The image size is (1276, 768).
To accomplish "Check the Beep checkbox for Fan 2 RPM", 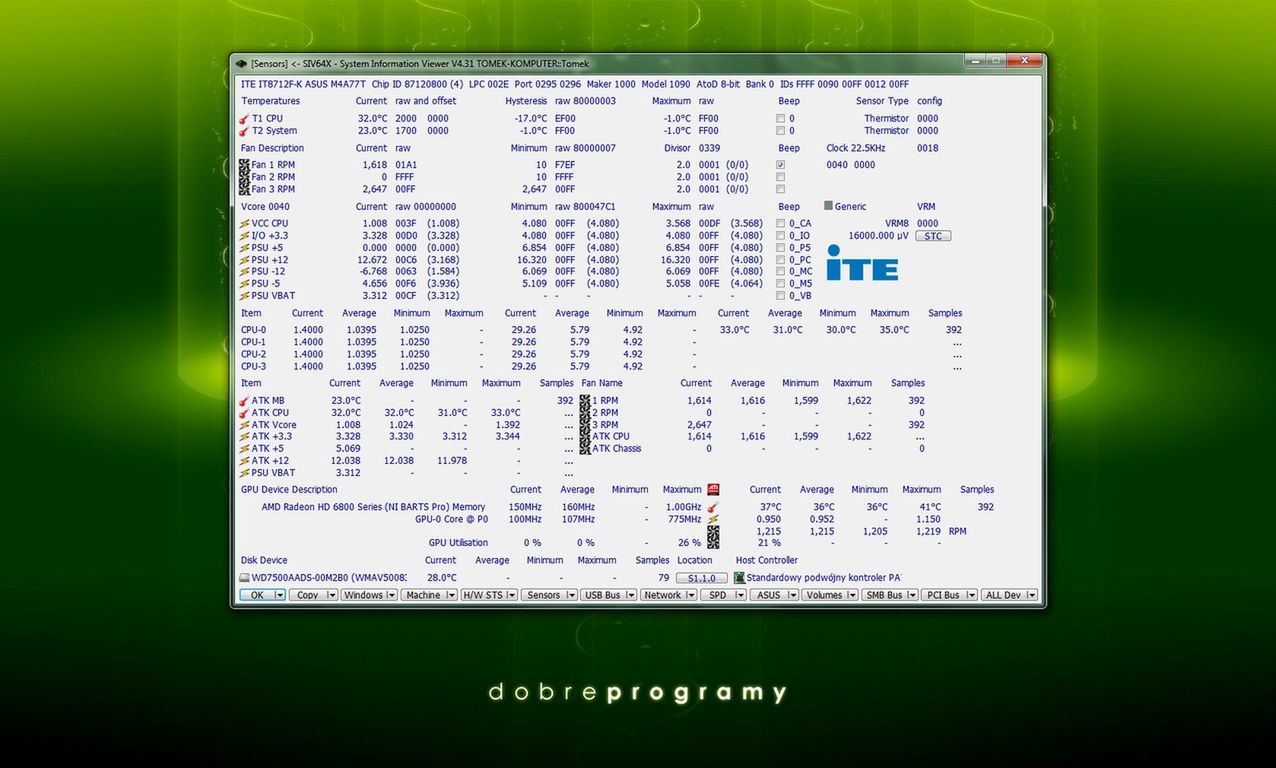I will coord(781,177).
